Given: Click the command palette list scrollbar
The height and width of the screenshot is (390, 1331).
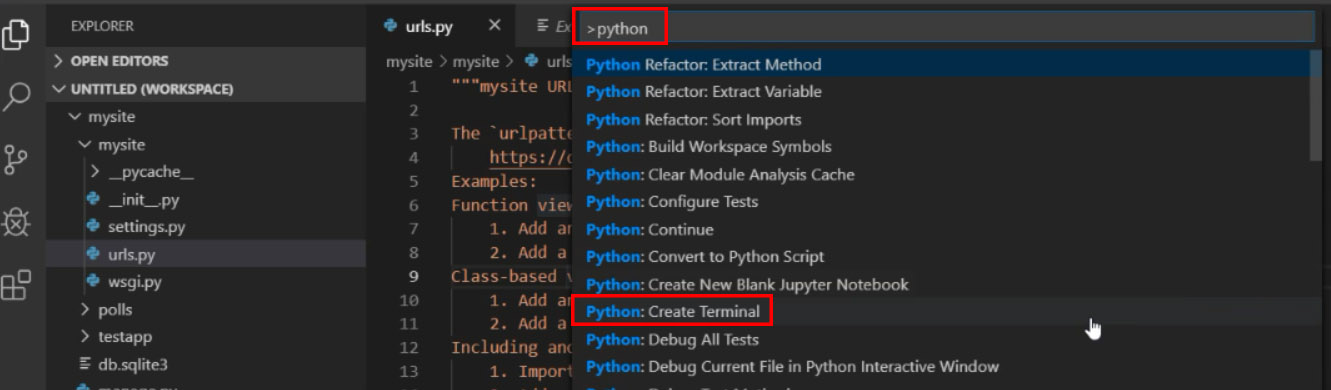Looking at the screenshot, I should pyautogui.click(x=1316, y=105).
